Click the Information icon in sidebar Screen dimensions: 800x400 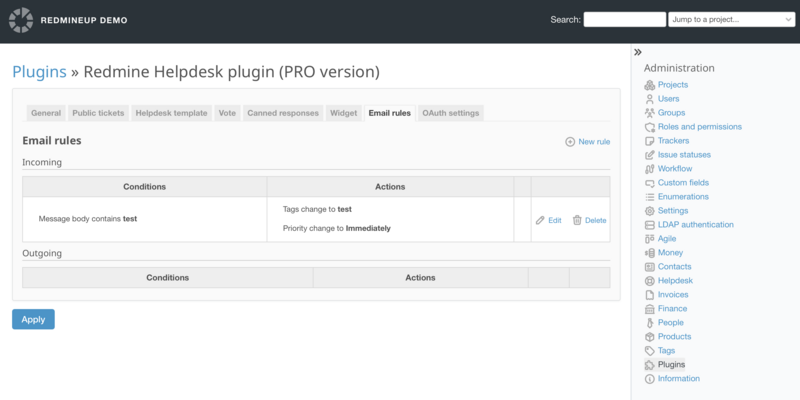click(650, 379)
